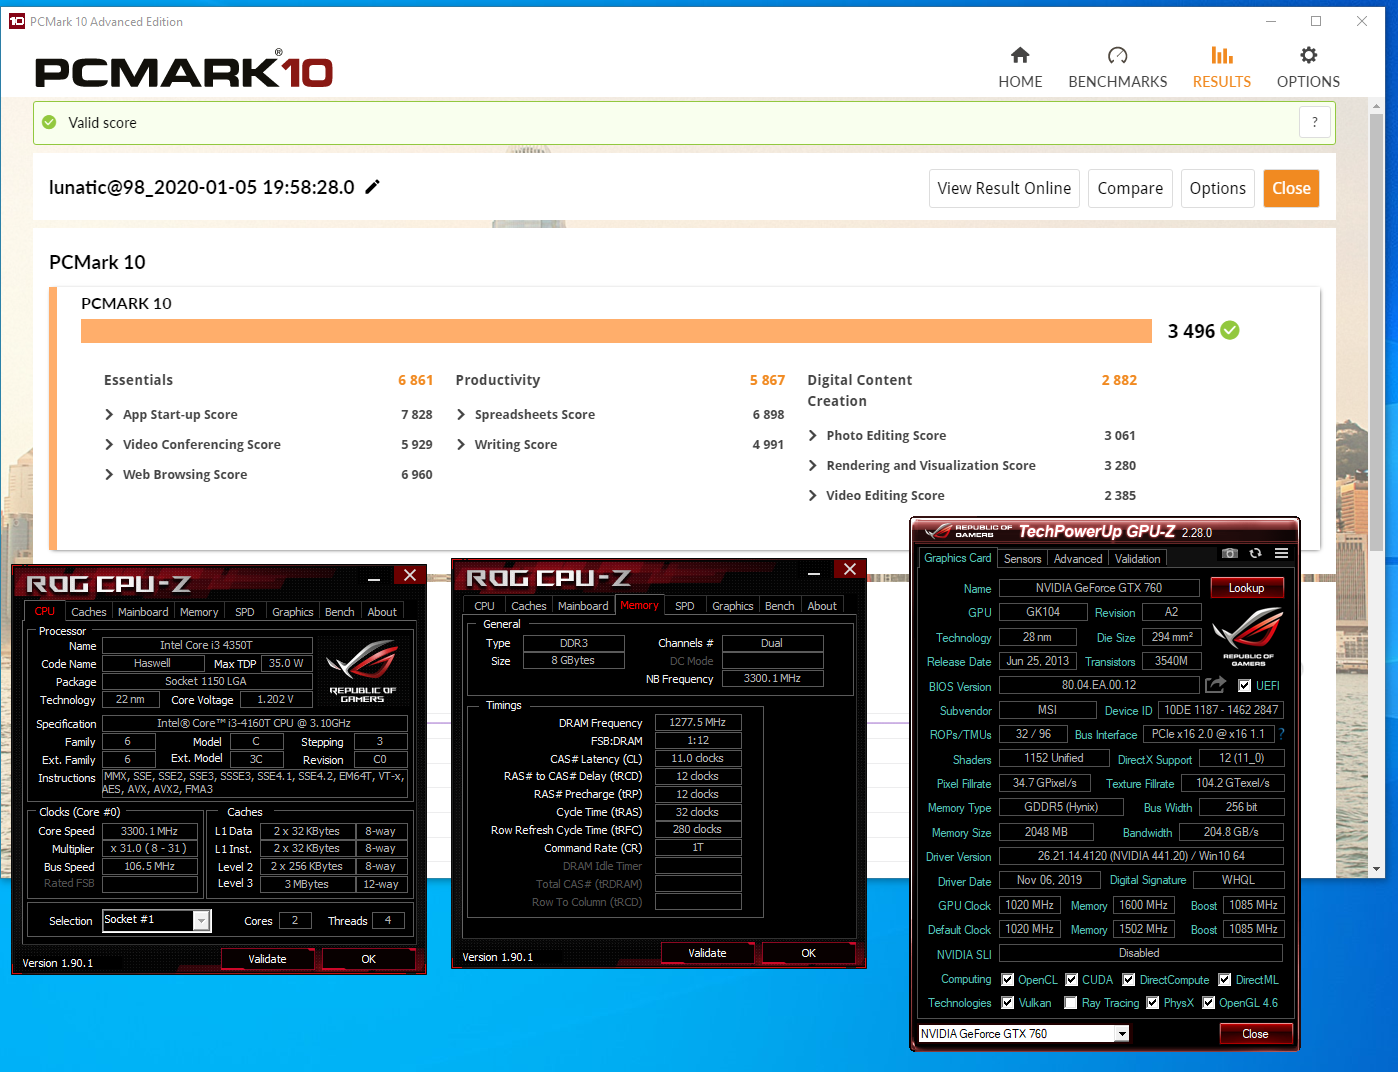Expand Photo Editing Score
The height and width of the screenshot is (1072, 1398).
point(813,435)
